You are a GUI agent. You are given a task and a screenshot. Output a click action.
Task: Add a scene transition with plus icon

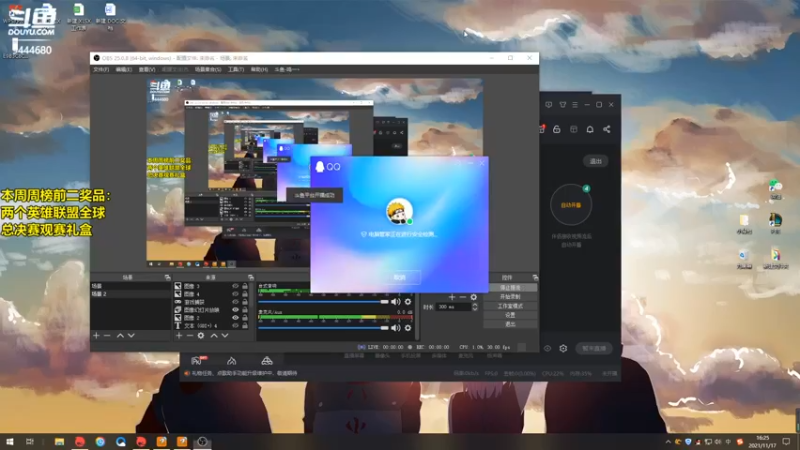point(452,297)
